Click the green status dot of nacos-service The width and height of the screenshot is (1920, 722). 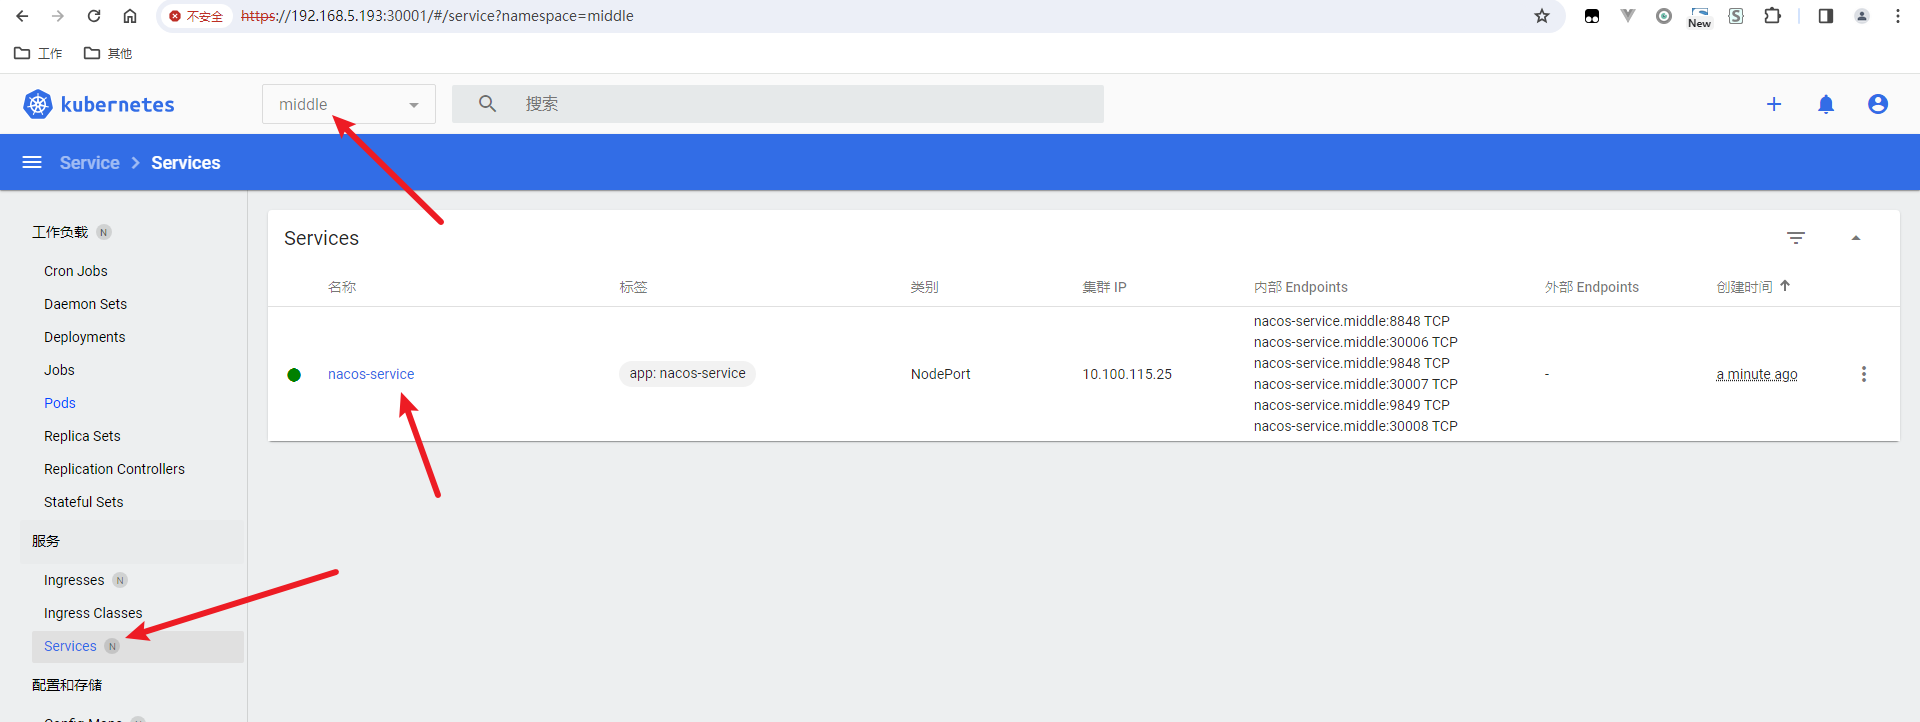point(294,375)
